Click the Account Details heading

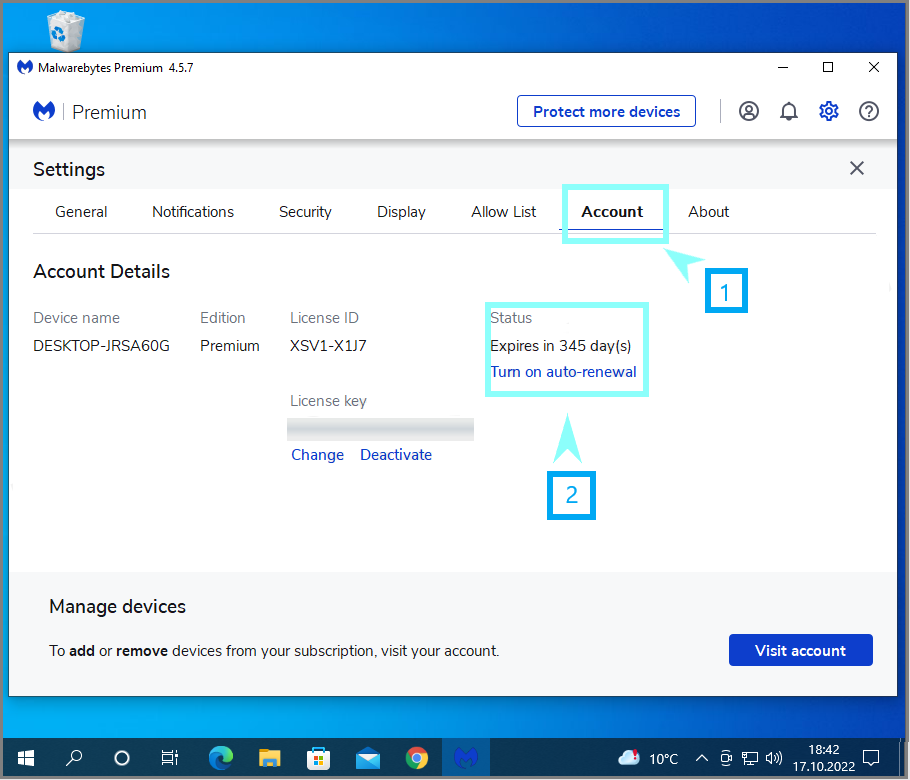pyautogui.click(x=102, y=272)
